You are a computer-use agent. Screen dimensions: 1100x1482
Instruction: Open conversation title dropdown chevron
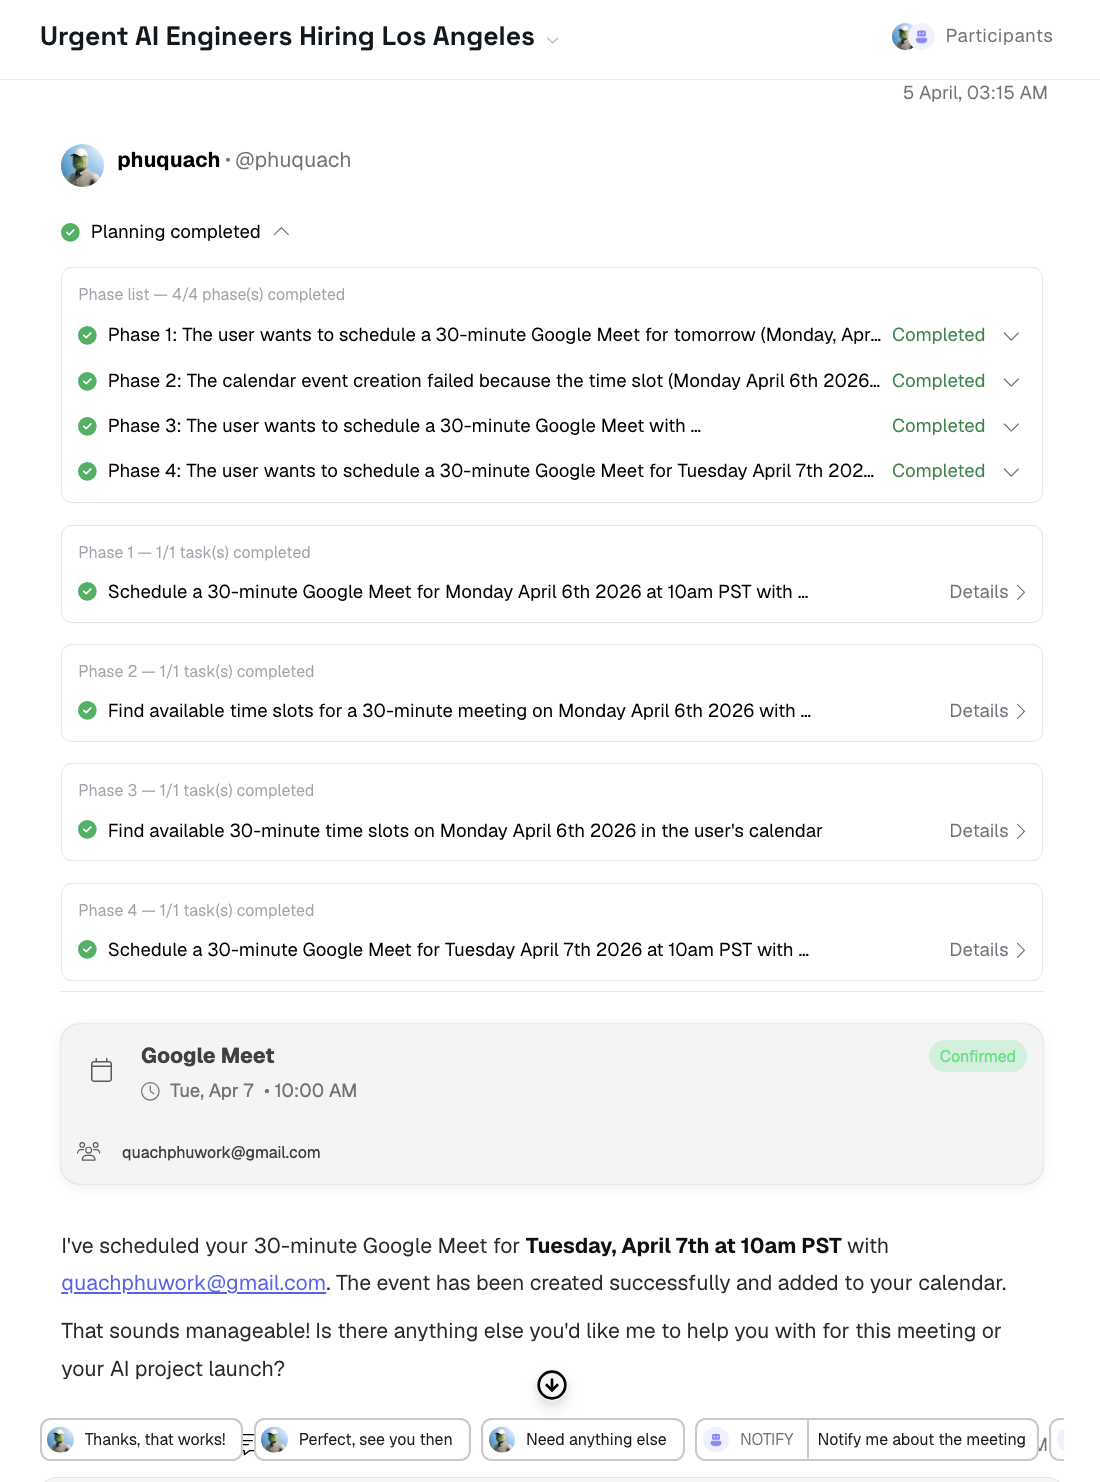[x=552, y=40]
